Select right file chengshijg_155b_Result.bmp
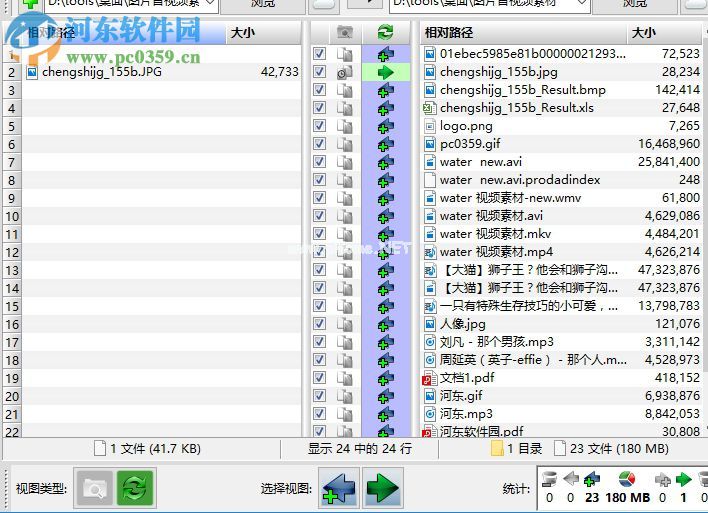 522,90
